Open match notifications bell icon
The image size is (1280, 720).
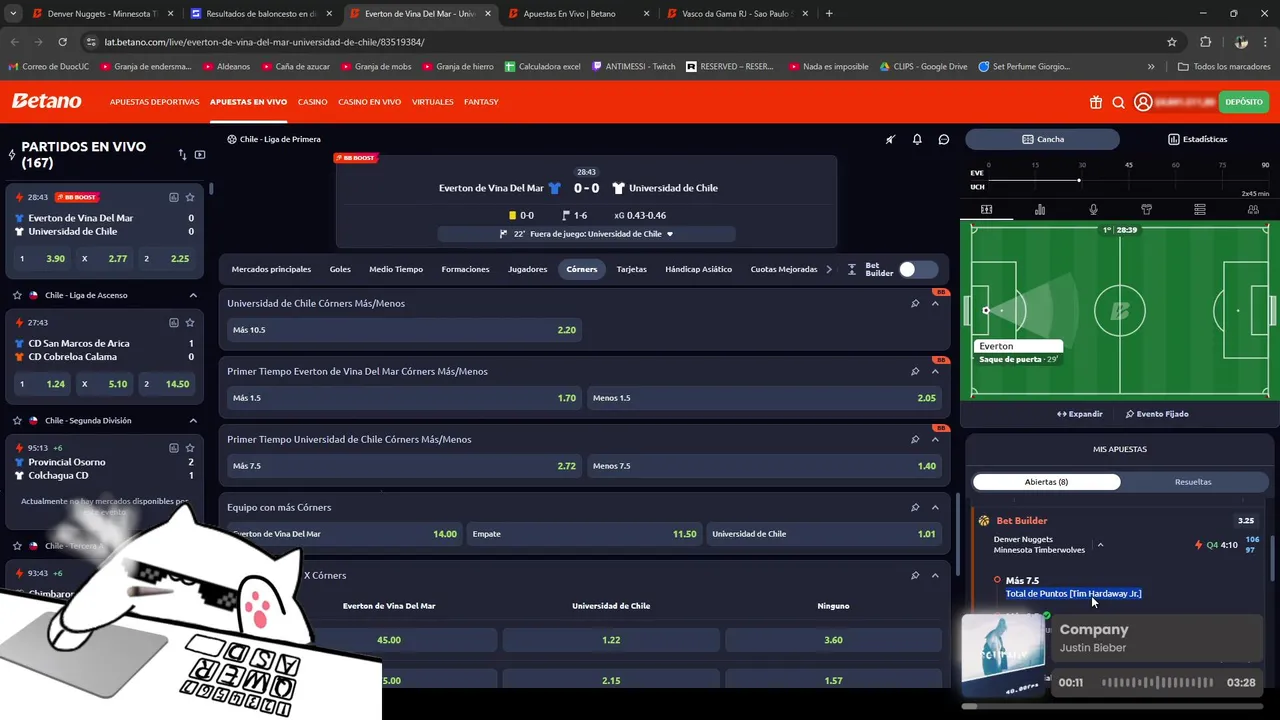coord(917,139)
